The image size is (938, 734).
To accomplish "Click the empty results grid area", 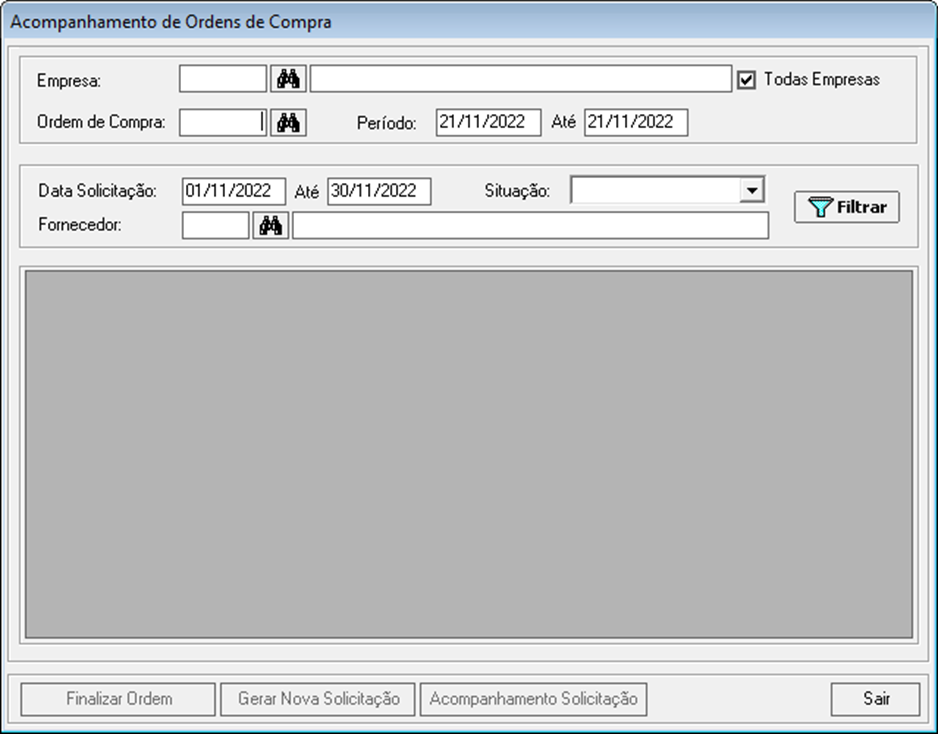I will [x=469, y=455].
